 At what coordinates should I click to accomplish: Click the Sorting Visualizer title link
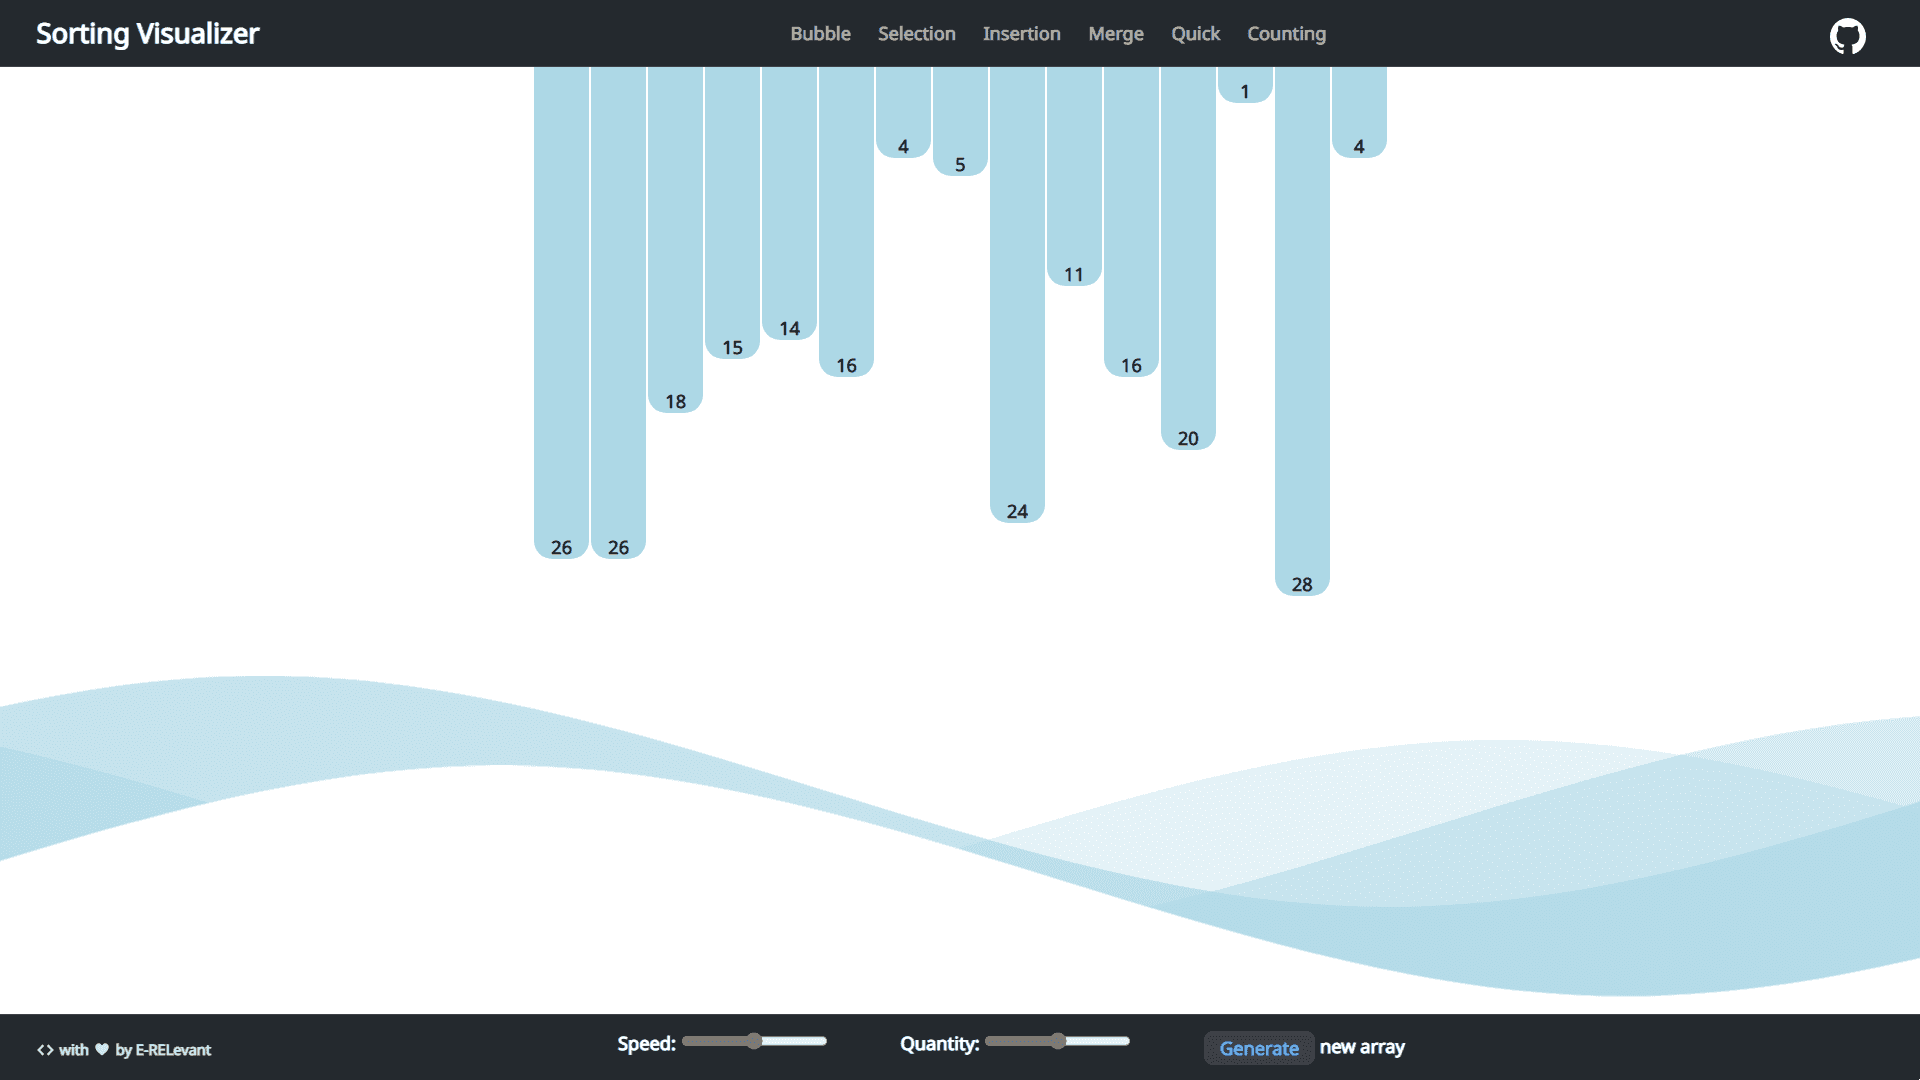(x=146, y=33)
